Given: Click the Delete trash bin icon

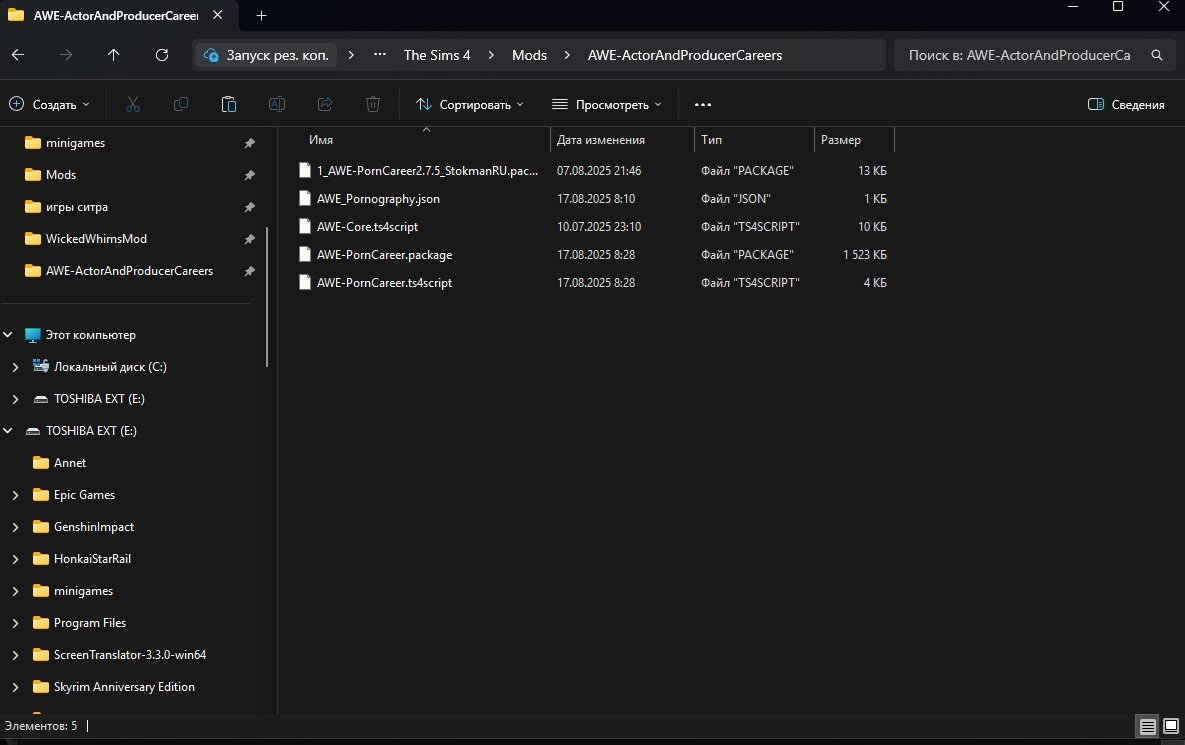Looking at the screenshot, I should [x=373, y=104].
